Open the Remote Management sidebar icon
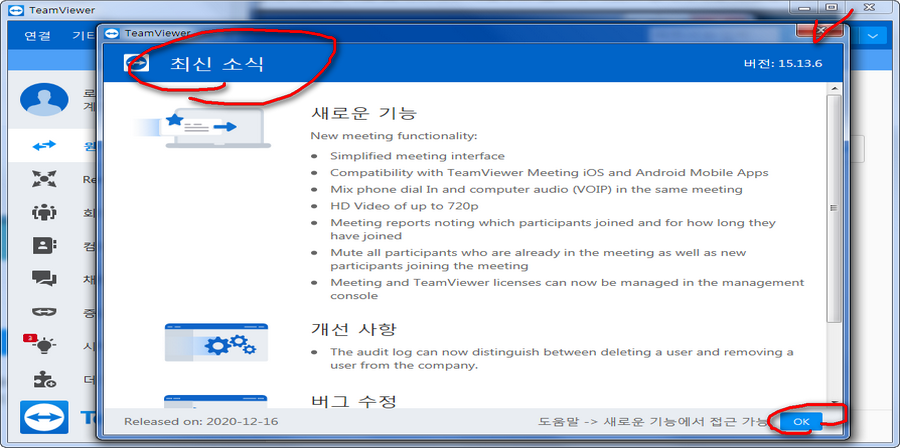 pos(44,180)
